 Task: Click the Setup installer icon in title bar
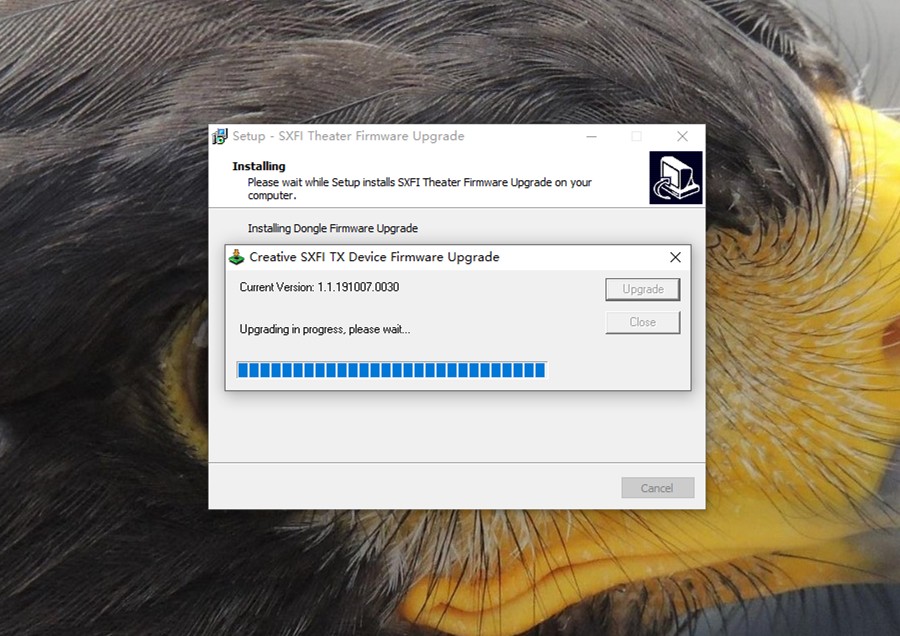219,136
